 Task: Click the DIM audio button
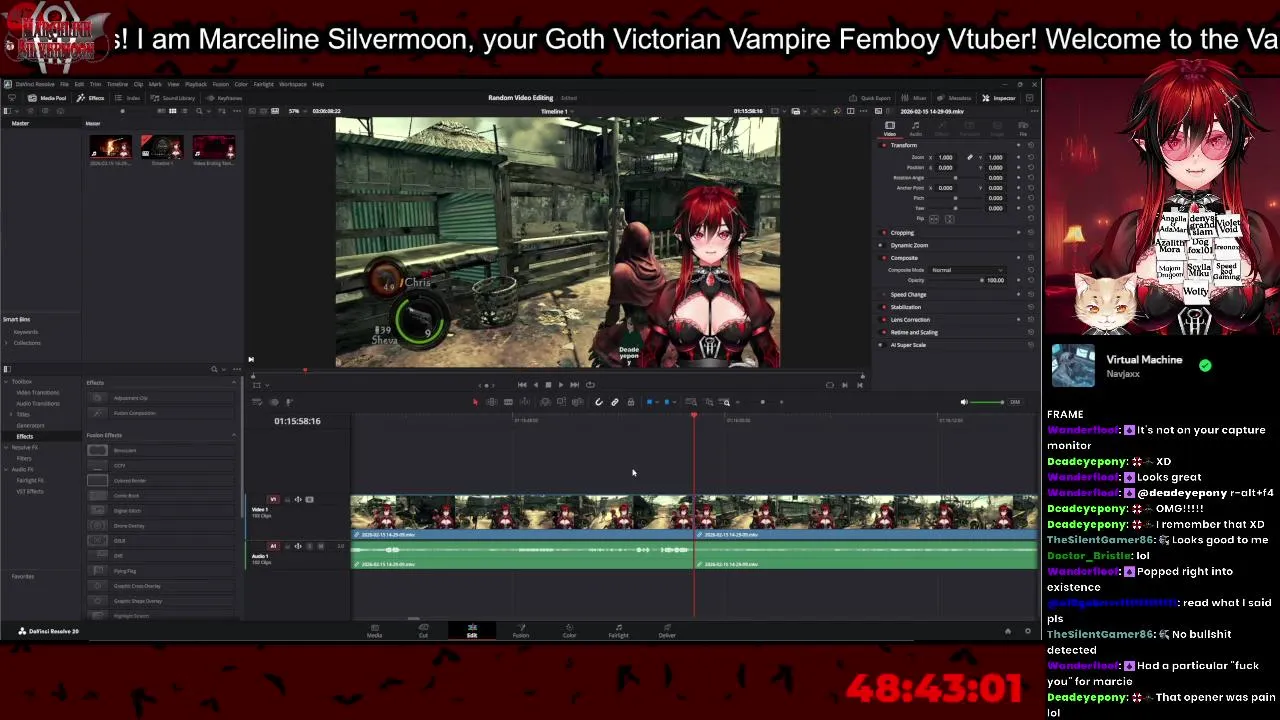[x=1015, y=402]
